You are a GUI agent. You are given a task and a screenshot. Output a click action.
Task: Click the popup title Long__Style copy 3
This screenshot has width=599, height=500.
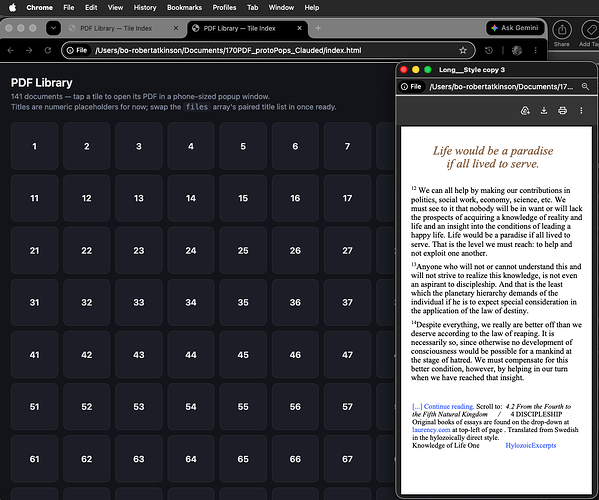pyautogui.click(x=472, y=70)
